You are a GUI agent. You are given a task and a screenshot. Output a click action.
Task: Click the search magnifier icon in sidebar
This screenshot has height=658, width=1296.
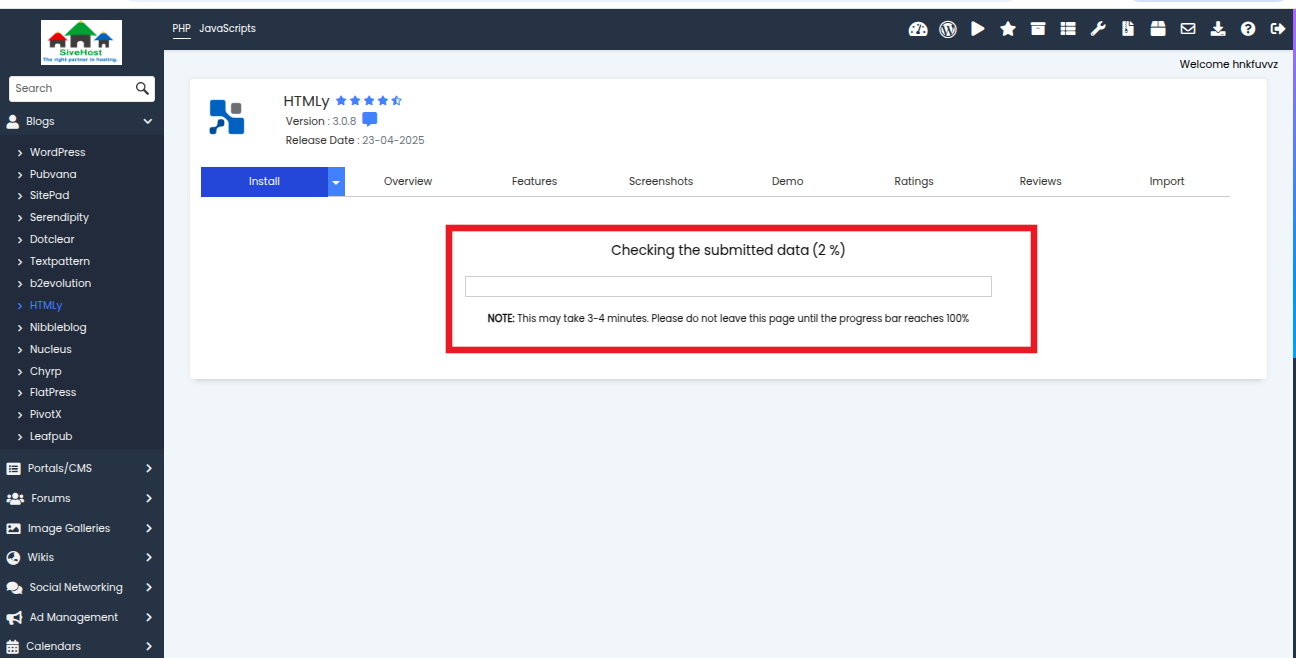pyautogui.click(x=143, y=88)
